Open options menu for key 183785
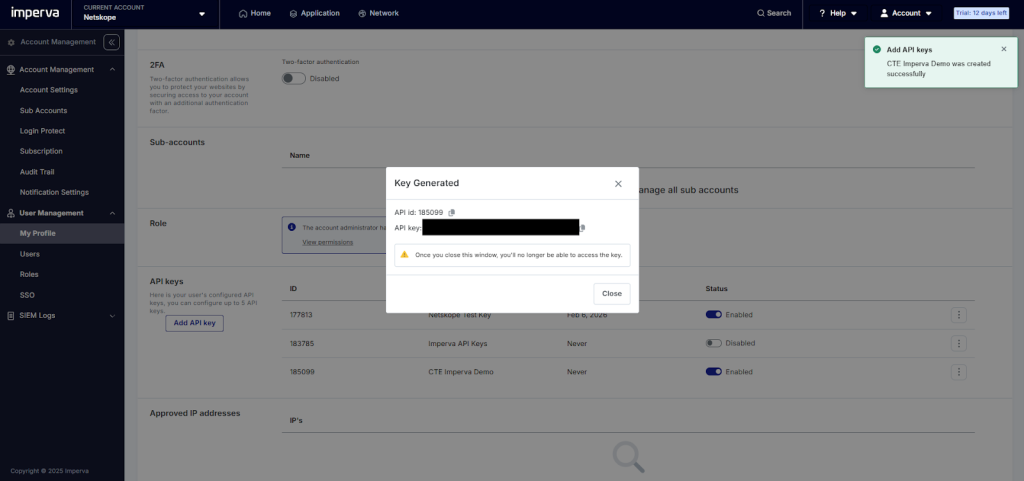 [x=959, y=343]
